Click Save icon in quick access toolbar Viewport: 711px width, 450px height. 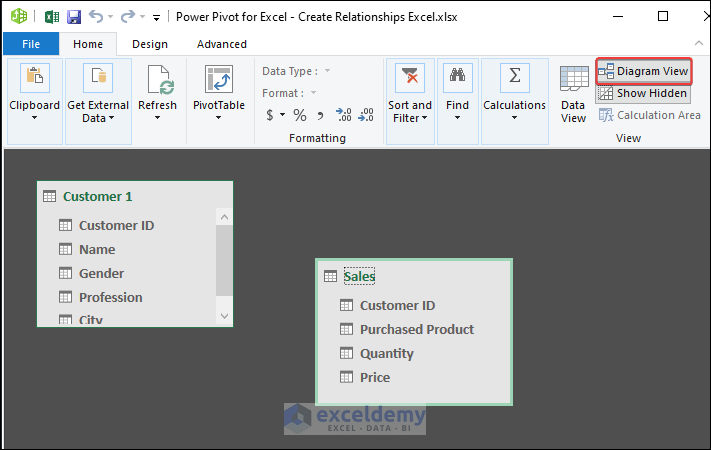(74, 17)
